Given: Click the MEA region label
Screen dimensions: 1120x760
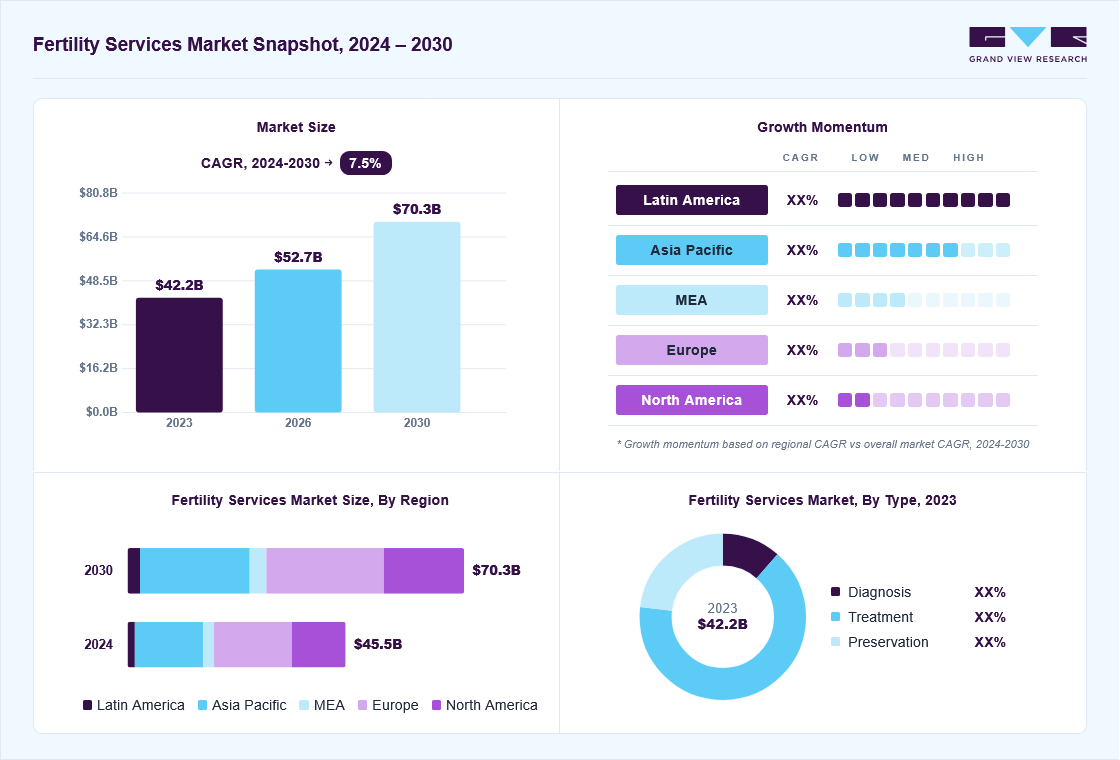Looking at the screenshot, I should click(x=691, y=300).
